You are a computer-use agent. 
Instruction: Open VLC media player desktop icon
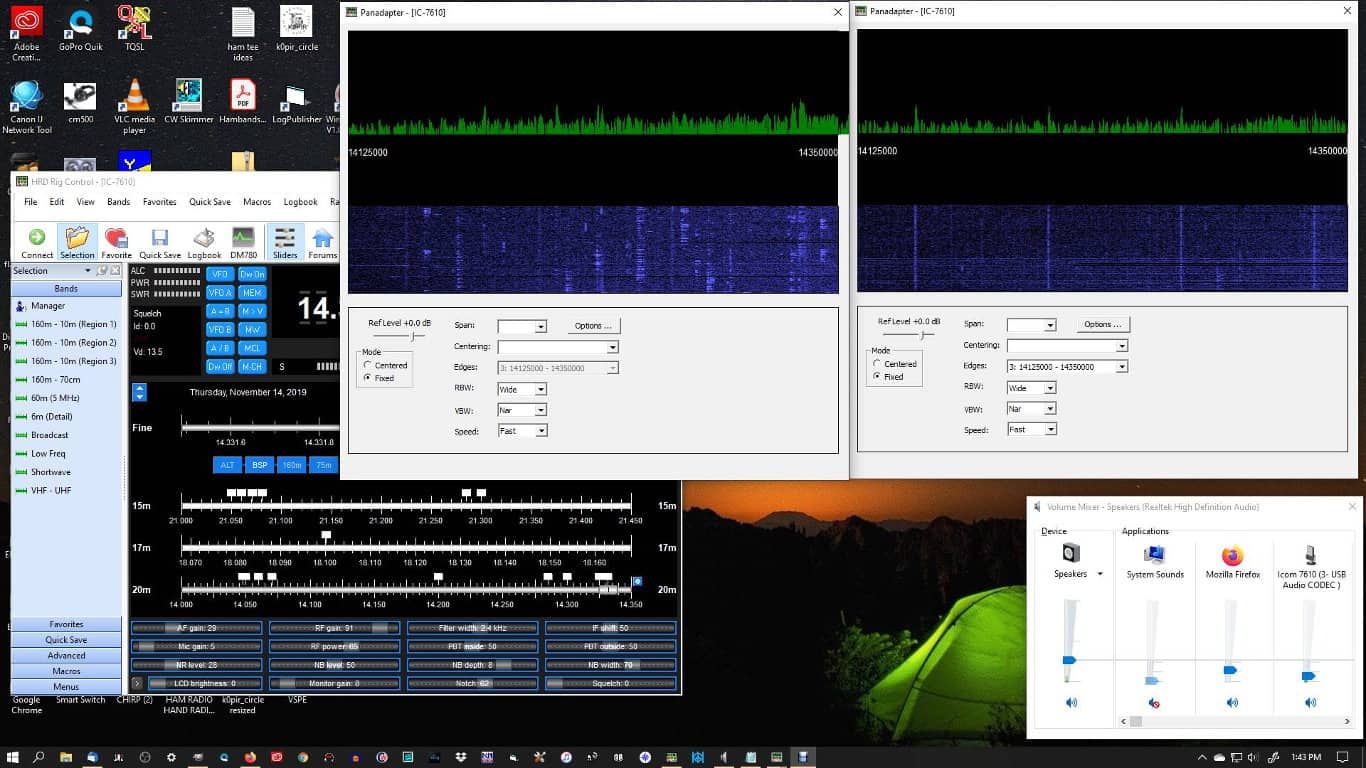pyautogui.click(x=134, y=108)
